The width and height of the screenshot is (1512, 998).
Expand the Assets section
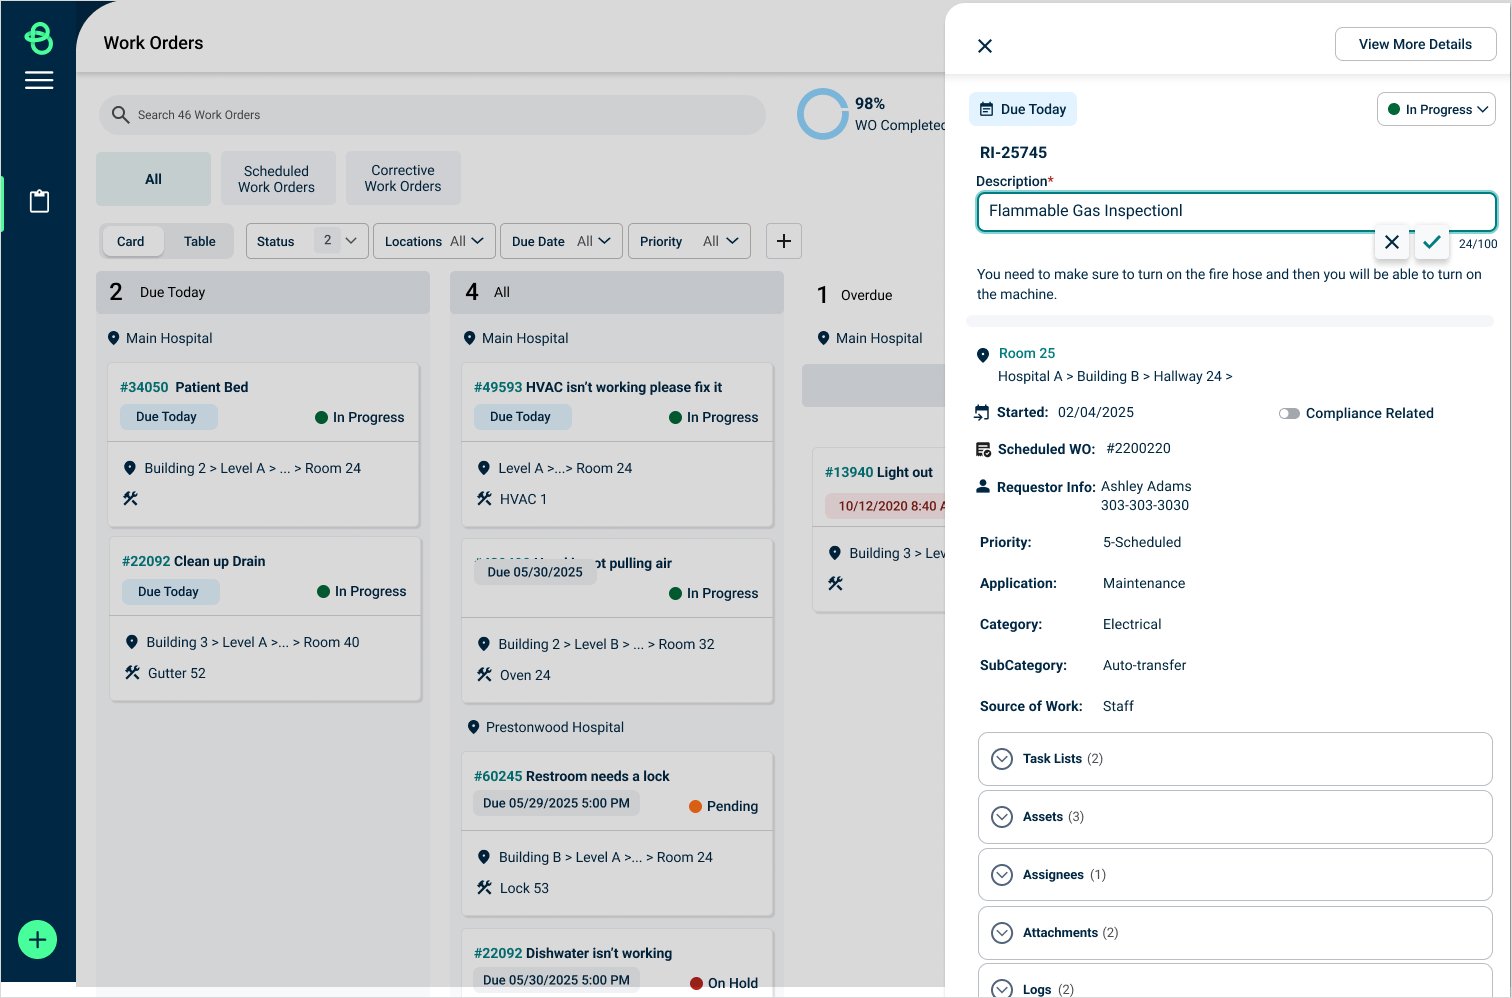click(1235, 817)
